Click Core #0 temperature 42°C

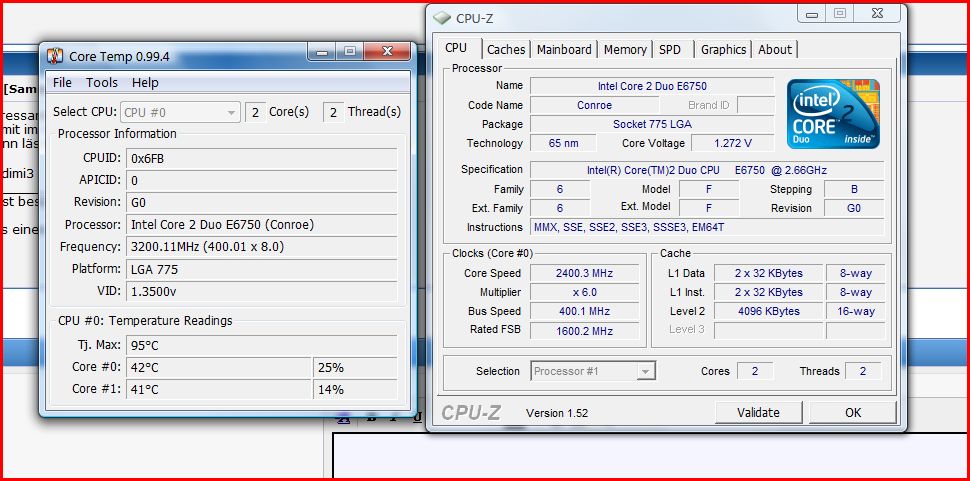pyautogui.click(x=219, y=367)
